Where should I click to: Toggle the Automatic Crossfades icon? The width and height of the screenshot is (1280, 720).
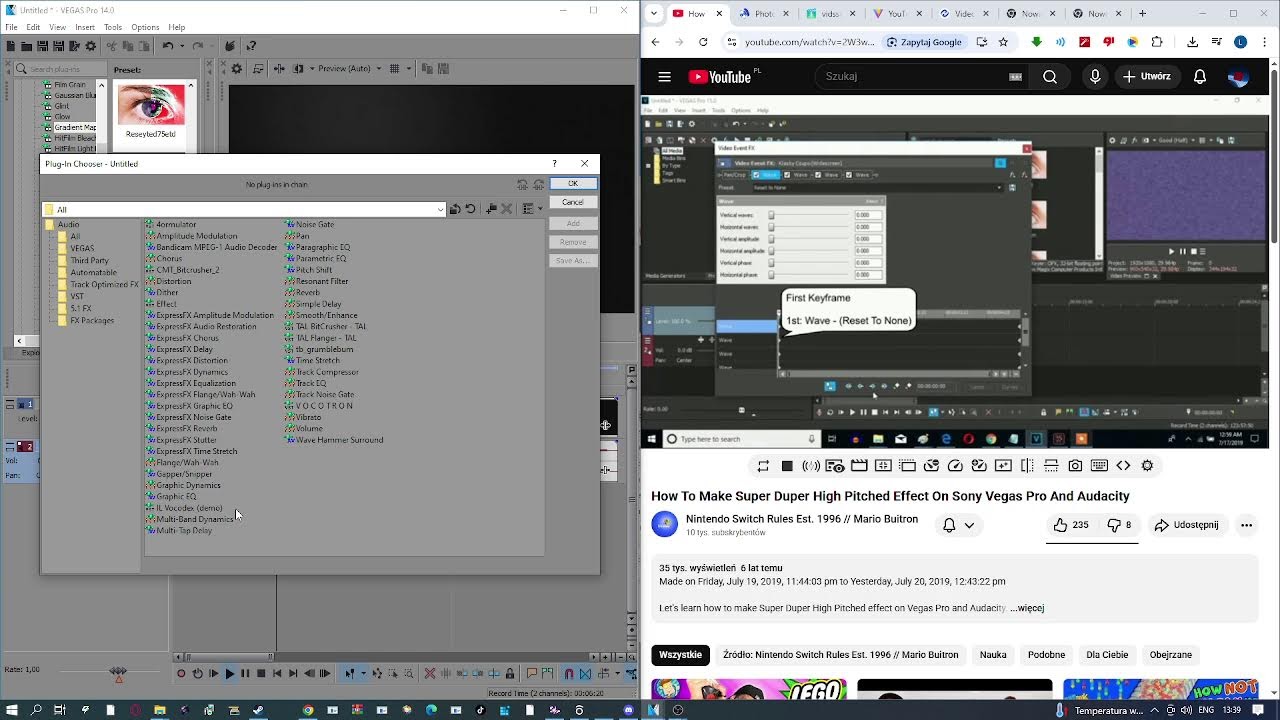pos(585,674)
